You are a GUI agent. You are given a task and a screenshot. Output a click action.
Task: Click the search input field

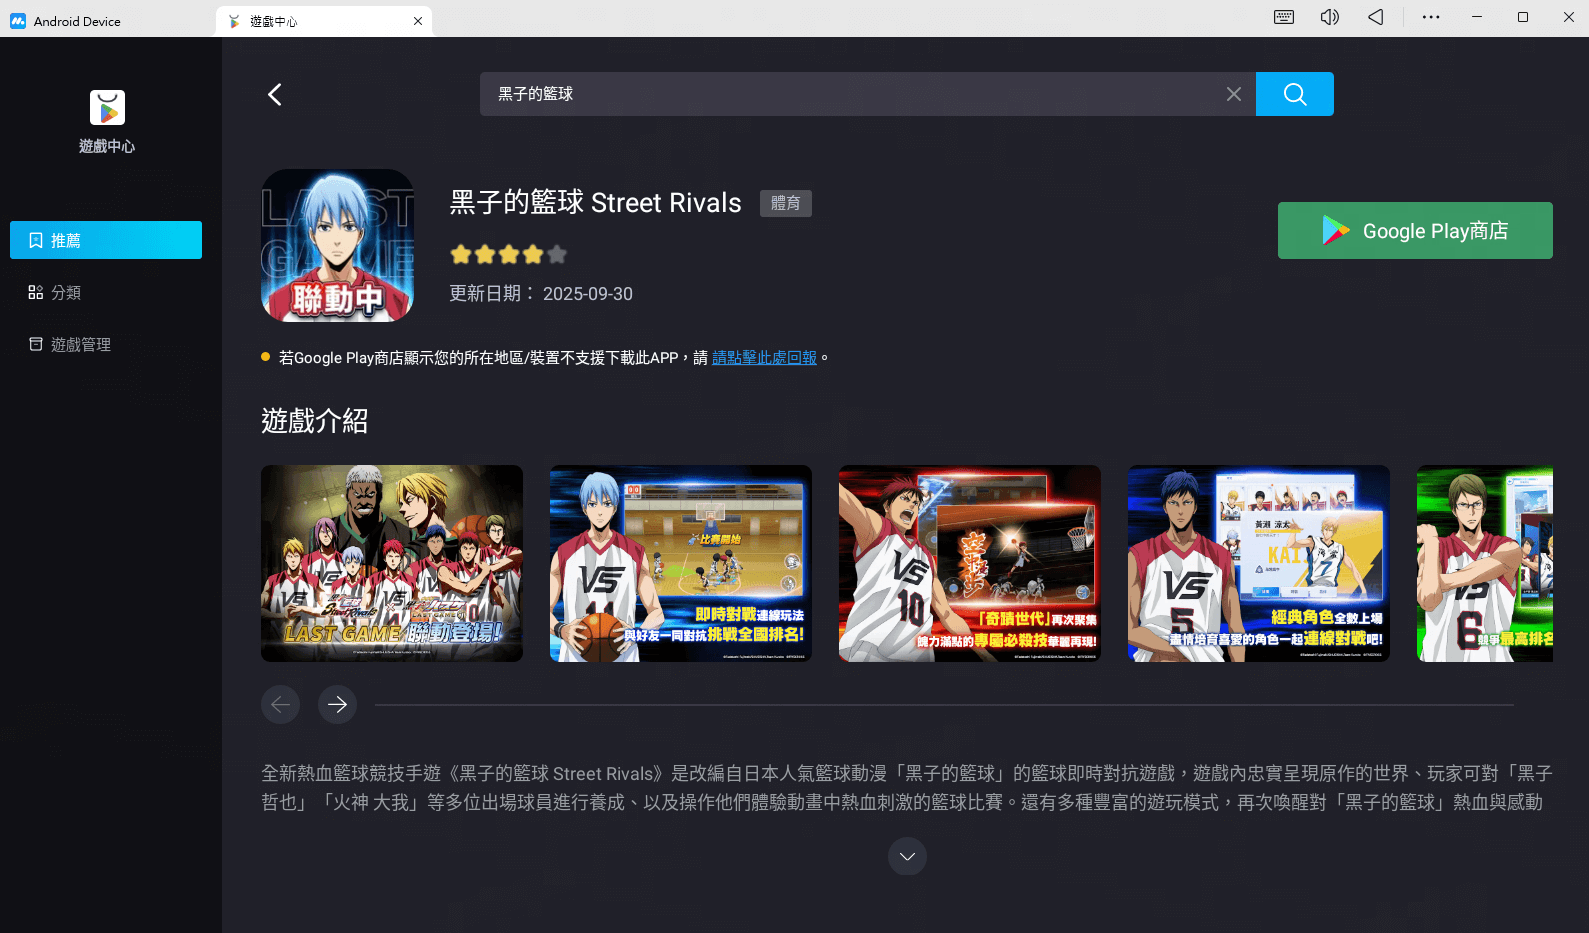coord(850,94)
